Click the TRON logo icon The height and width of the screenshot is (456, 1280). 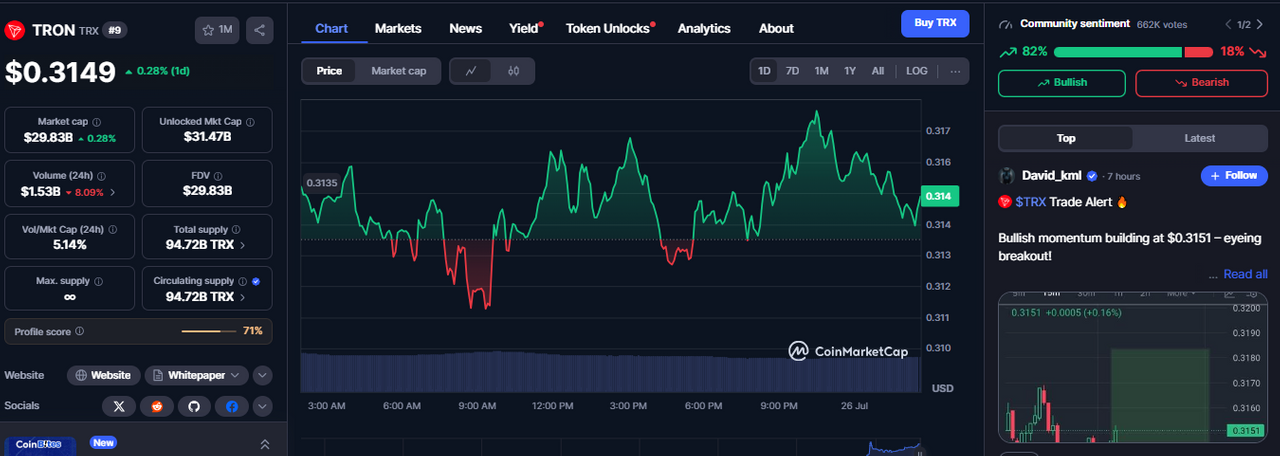pyautogui.click(x=15, y=30)
